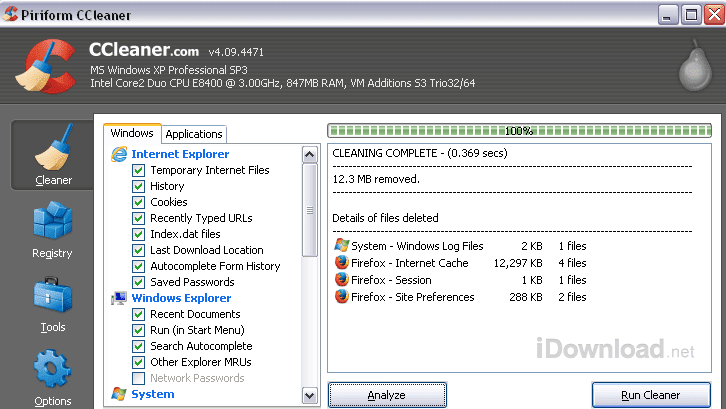Click the CCleaner logo in header
The height and width of the screenshot is (409, 726).
[45, 66]
